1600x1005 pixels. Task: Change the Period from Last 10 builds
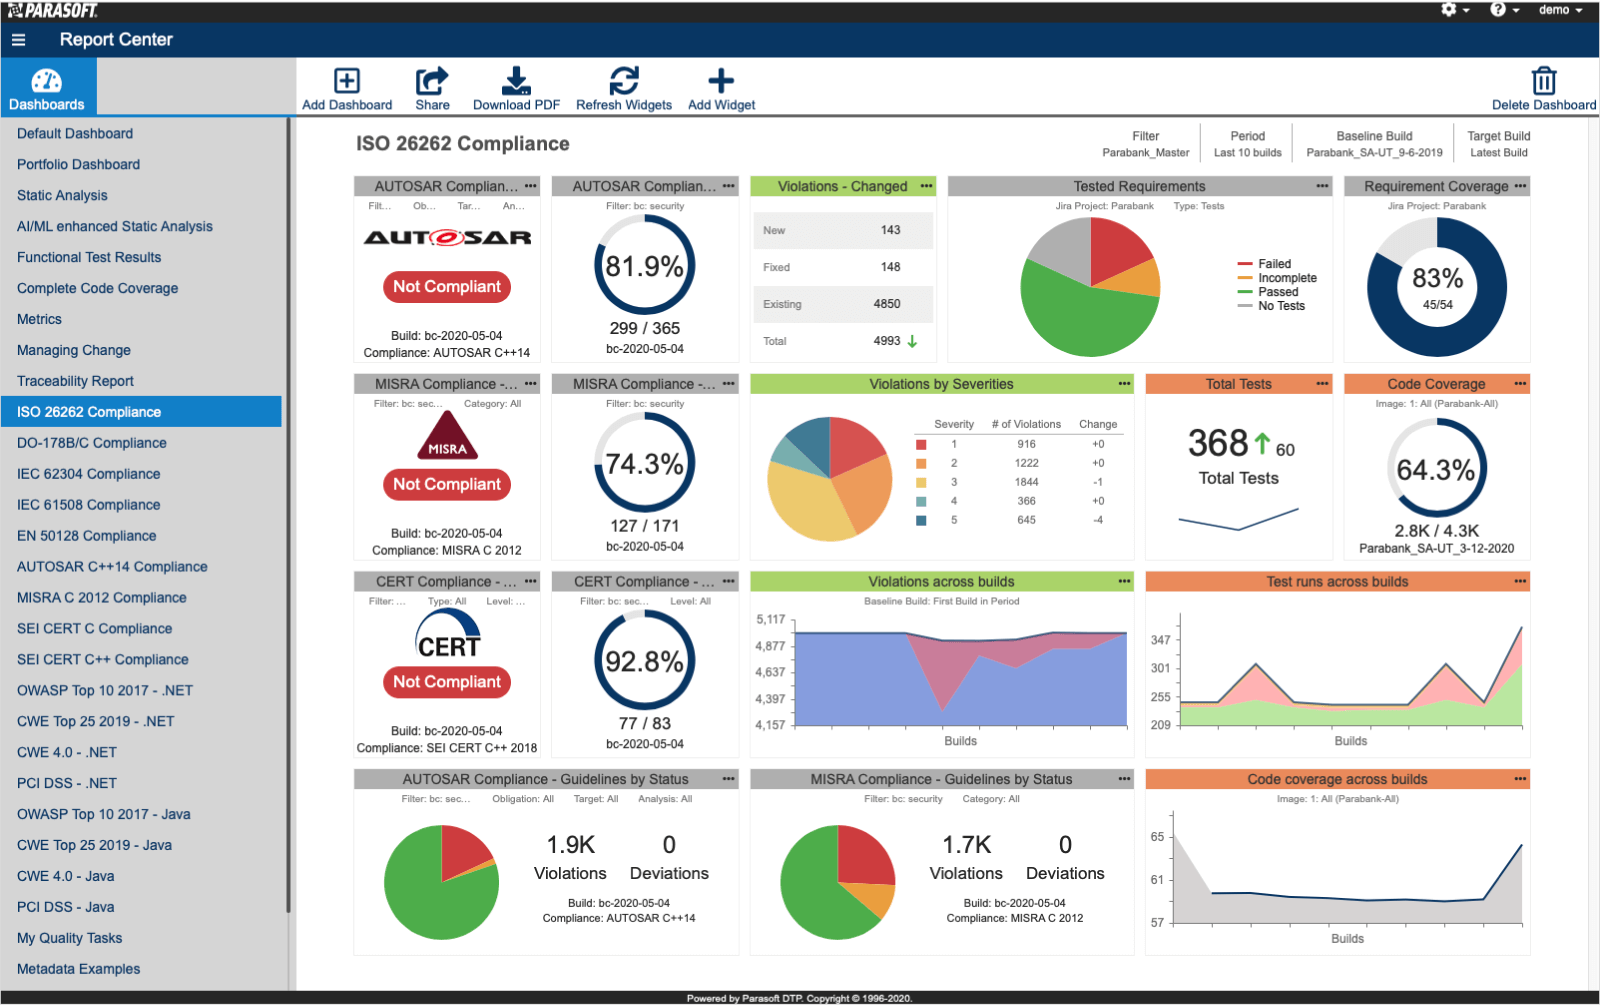(x=1246, y=145)
